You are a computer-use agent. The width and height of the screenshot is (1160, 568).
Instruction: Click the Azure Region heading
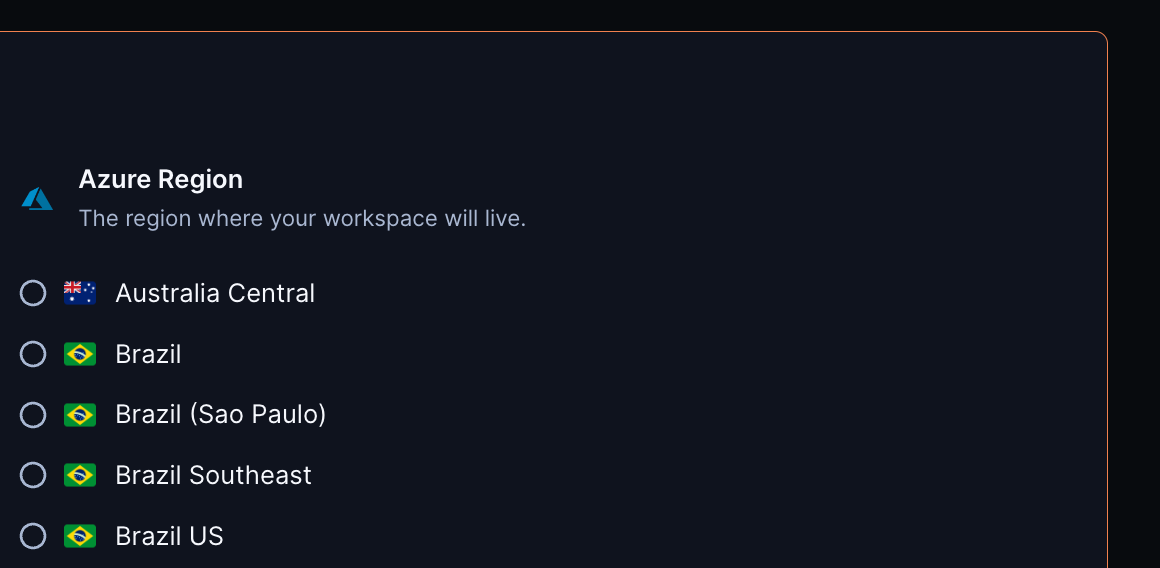pos(161,180)
